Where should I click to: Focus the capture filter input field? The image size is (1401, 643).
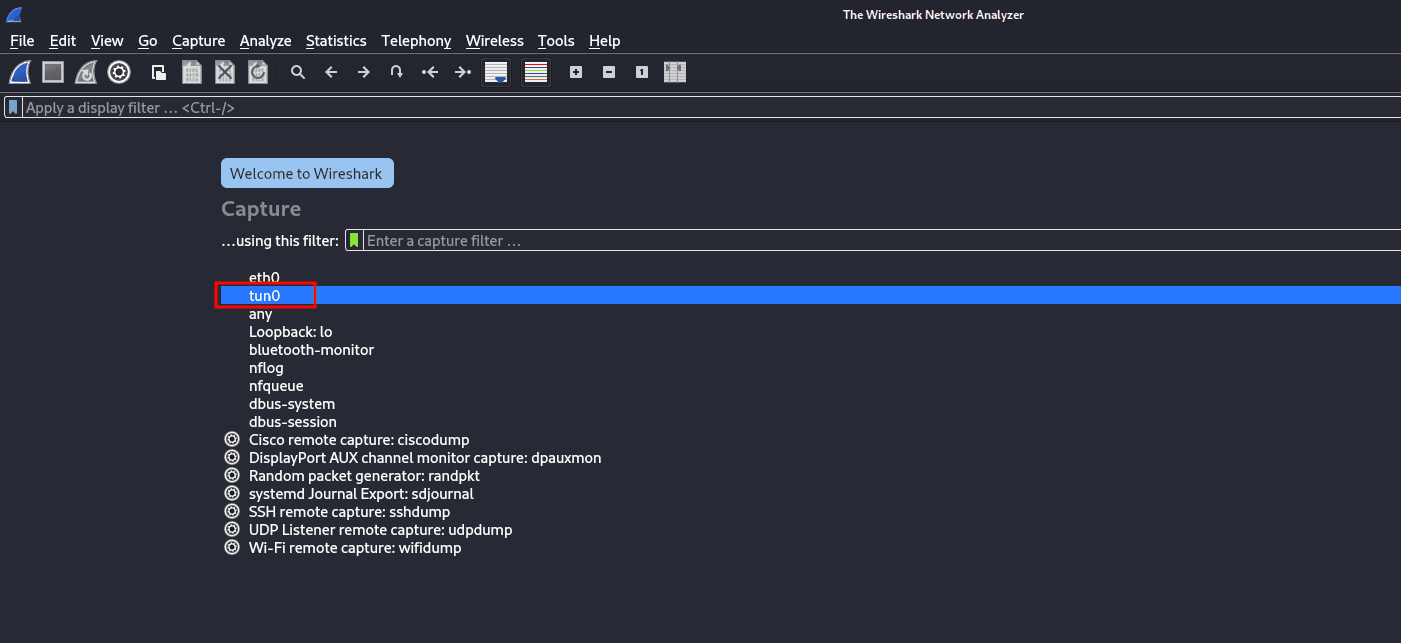882,240
